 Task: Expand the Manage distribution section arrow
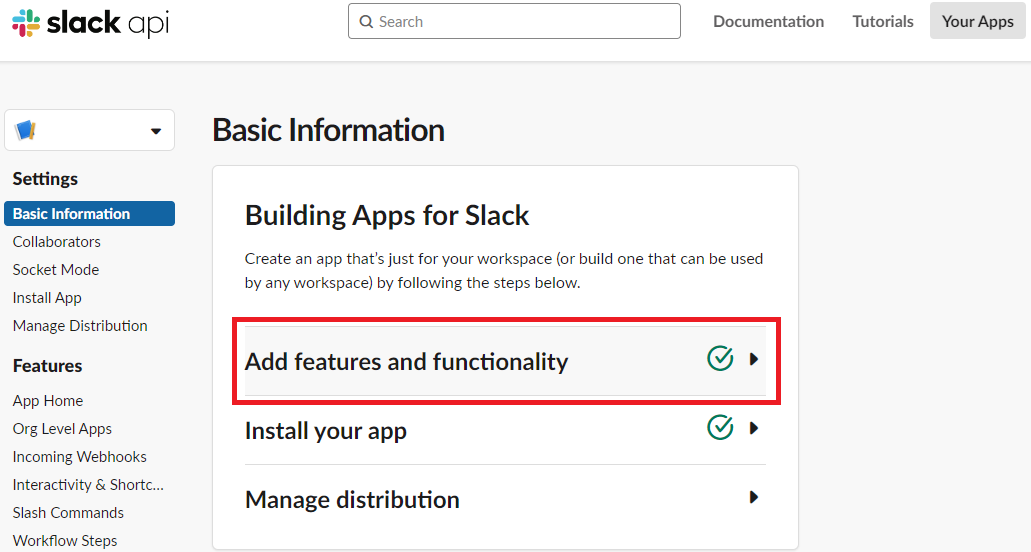point(754,497)
